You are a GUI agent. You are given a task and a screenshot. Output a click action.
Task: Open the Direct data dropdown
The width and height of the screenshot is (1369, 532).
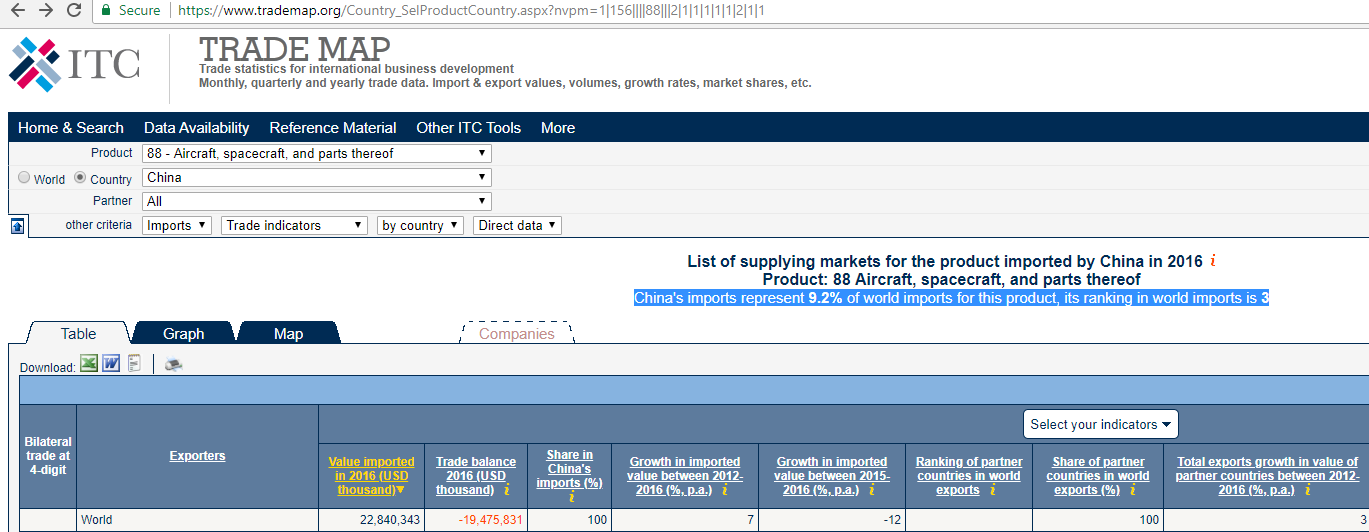click(517, 225)
